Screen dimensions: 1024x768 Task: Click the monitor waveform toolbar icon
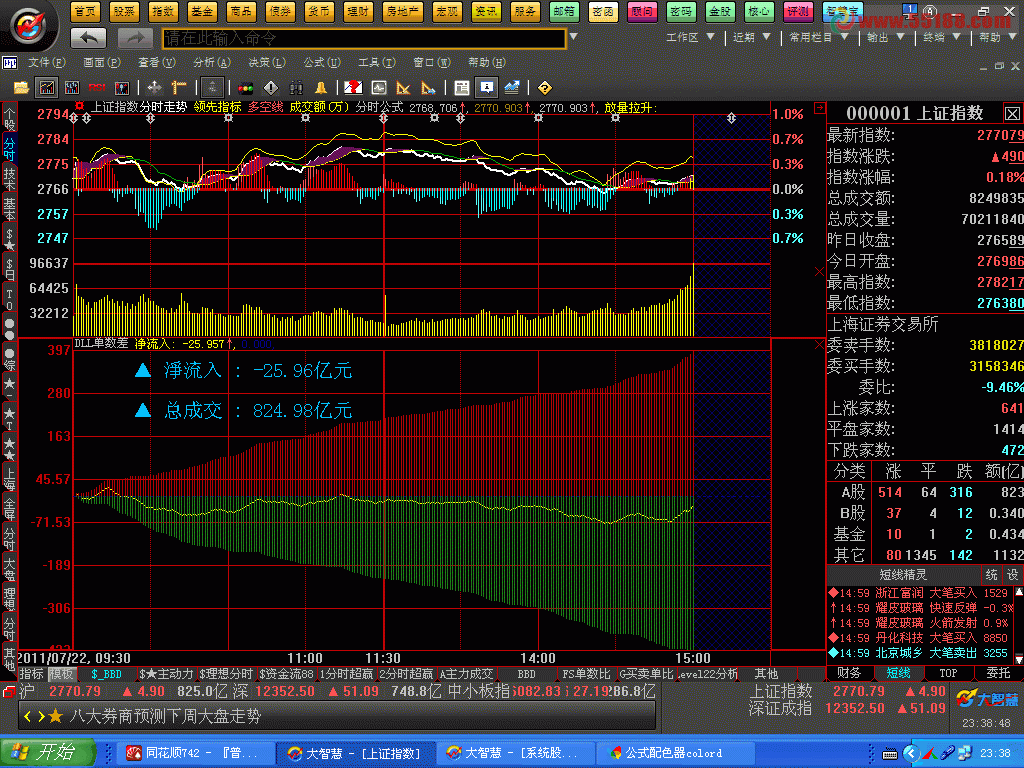point(379,88)
